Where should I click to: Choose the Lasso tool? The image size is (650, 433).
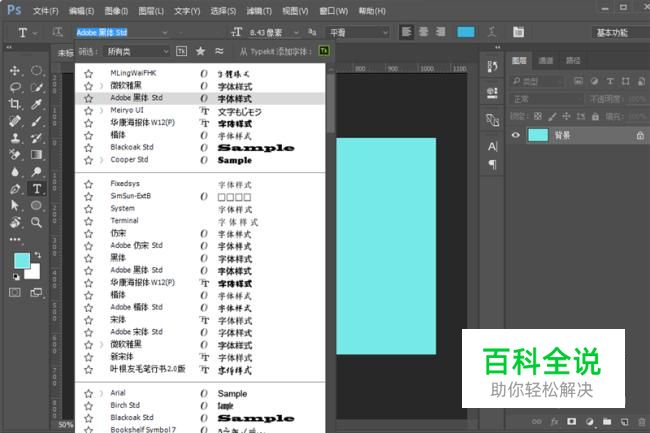point(15,87)
